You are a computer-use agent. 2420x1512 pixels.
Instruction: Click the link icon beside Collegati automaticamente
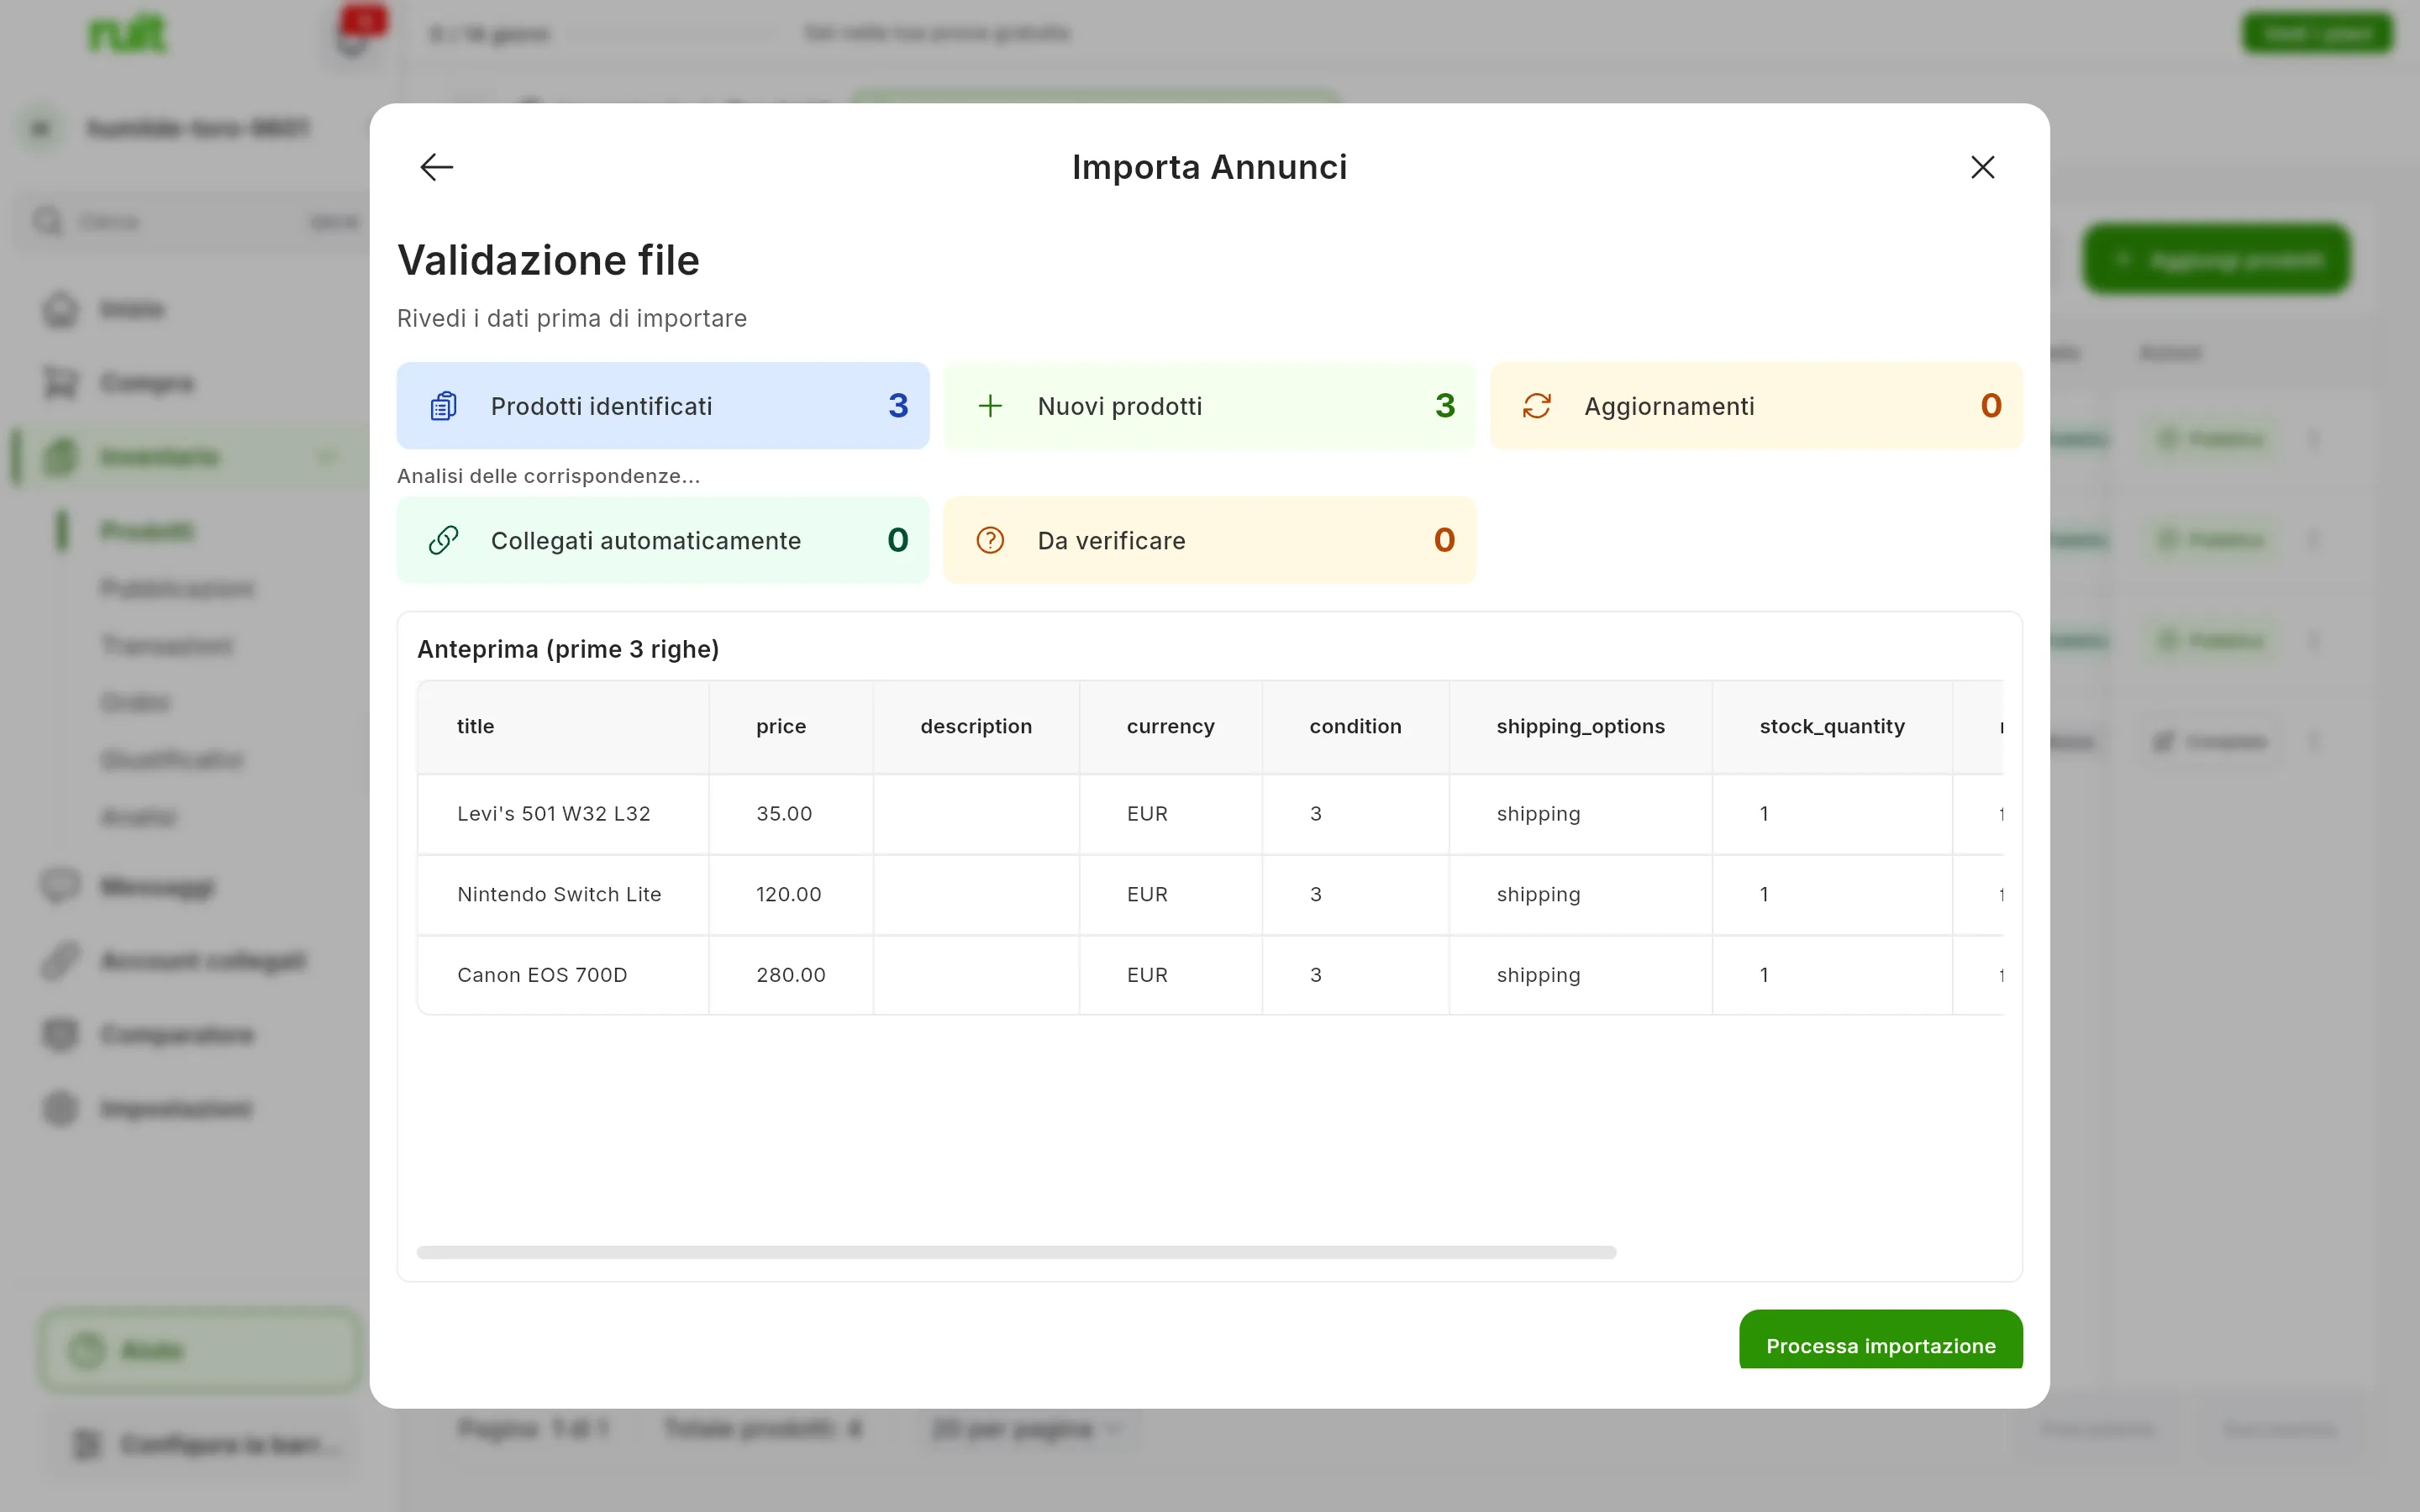tap(443, 540)
